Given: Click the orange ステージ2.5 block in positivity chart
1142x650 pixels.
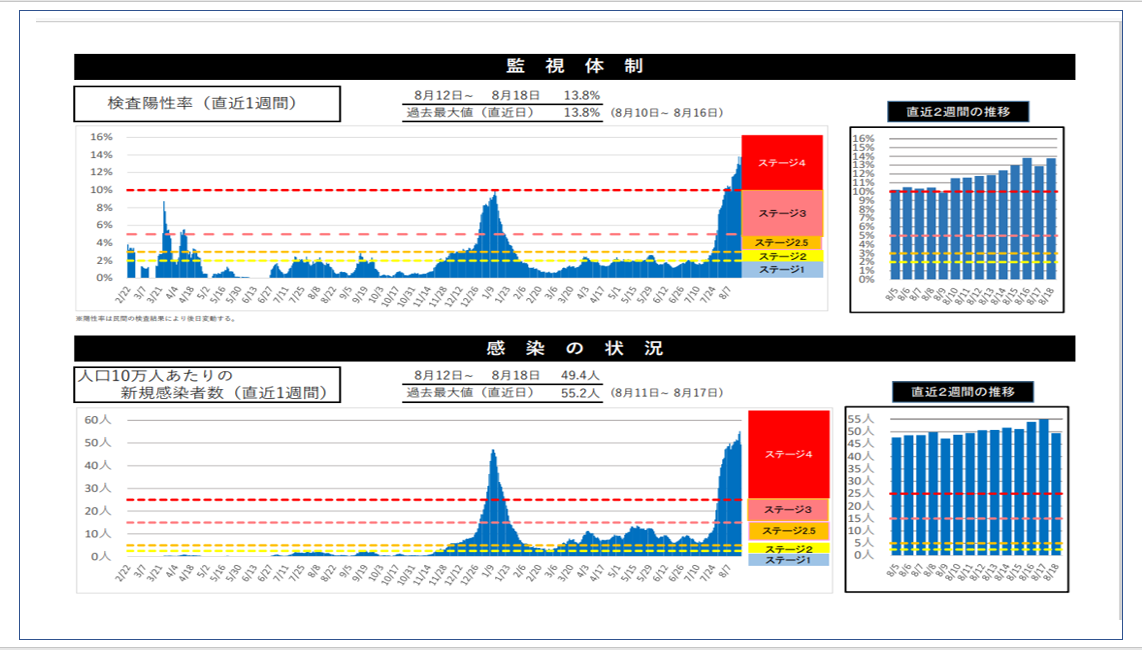Looking at the screenshot, I should pyautogui.click(x=781, y=243).
